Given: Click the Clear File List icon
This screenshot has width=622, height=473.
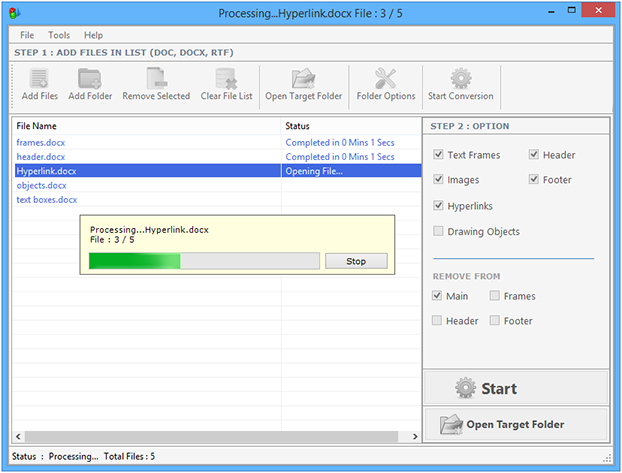Looking at the screenshot, I should (x=226, y=79).
